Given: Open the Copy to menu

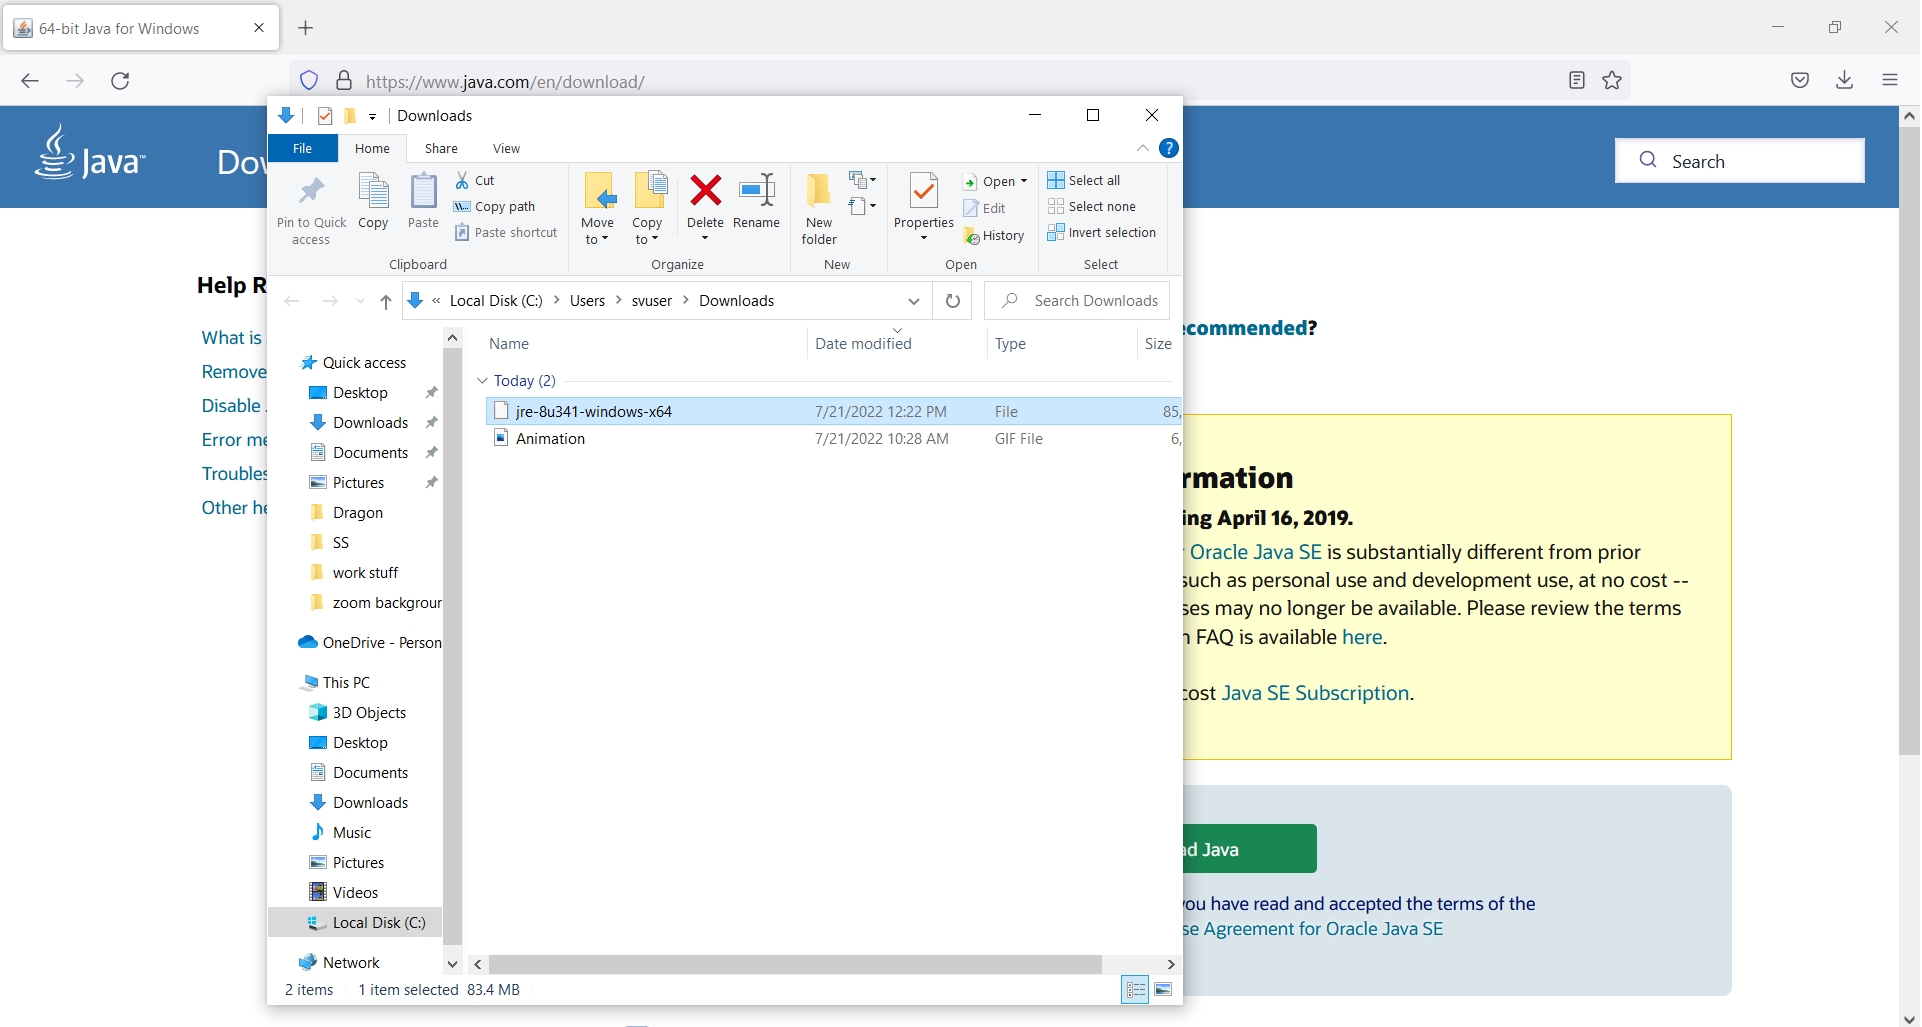Looking at the screenshot, I should (x=647, y=210).
